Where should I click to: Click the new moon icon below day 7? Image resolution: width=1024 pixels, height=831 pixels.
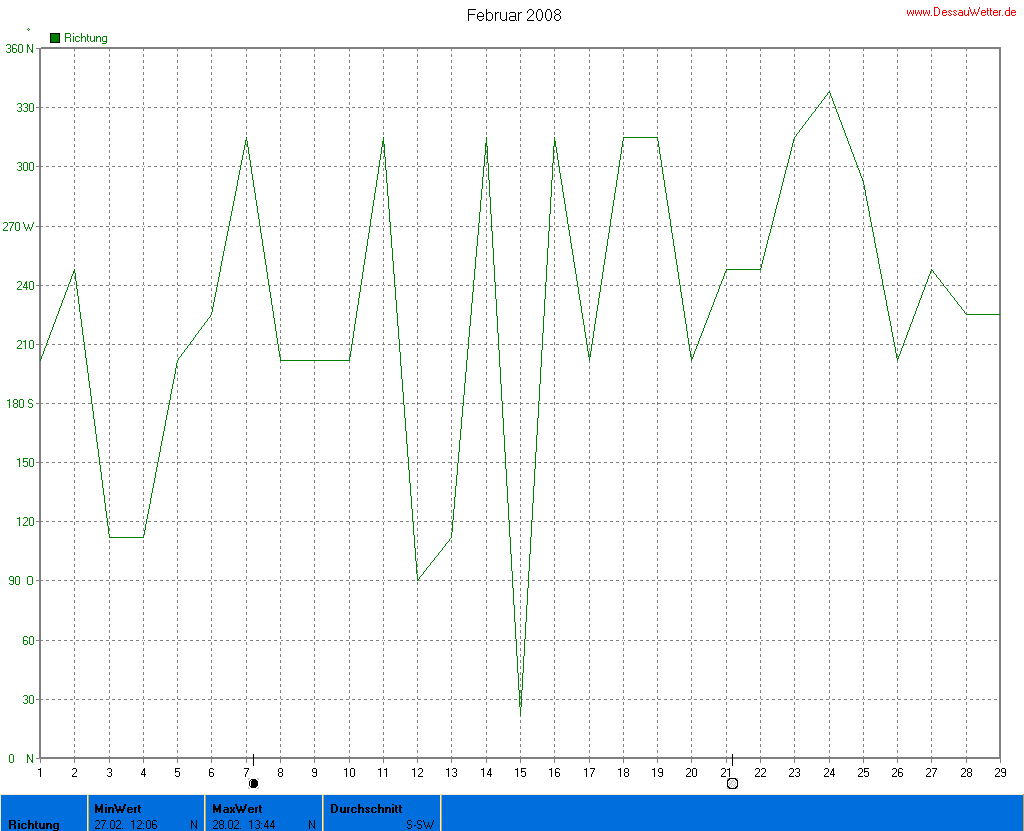(x=253, y=783)
